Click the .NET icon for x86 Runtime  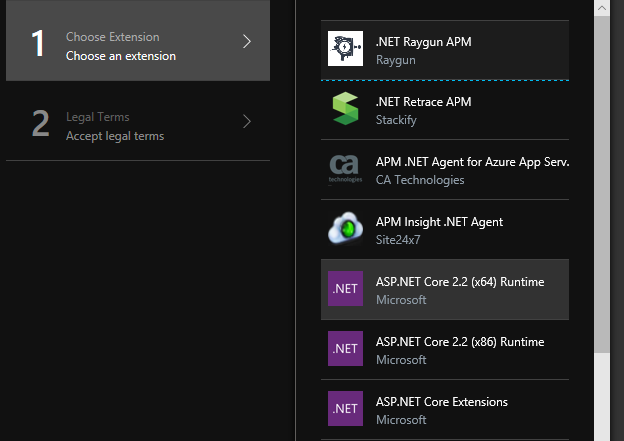tap(345, 349)
